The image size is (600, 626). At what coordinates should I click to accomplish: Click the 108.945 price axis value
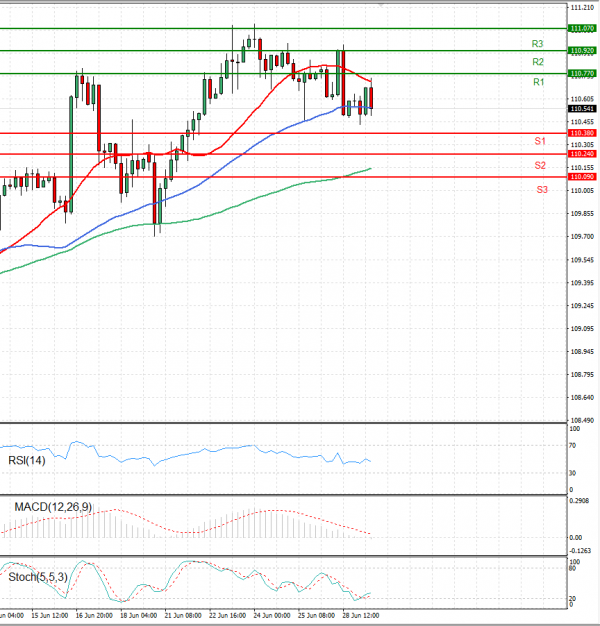582,352
